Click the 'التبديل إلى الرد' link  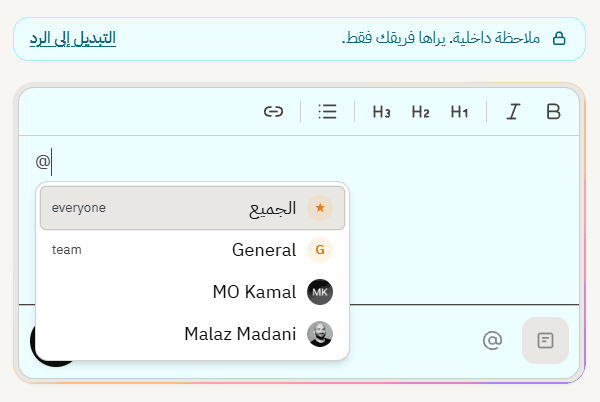73,38
